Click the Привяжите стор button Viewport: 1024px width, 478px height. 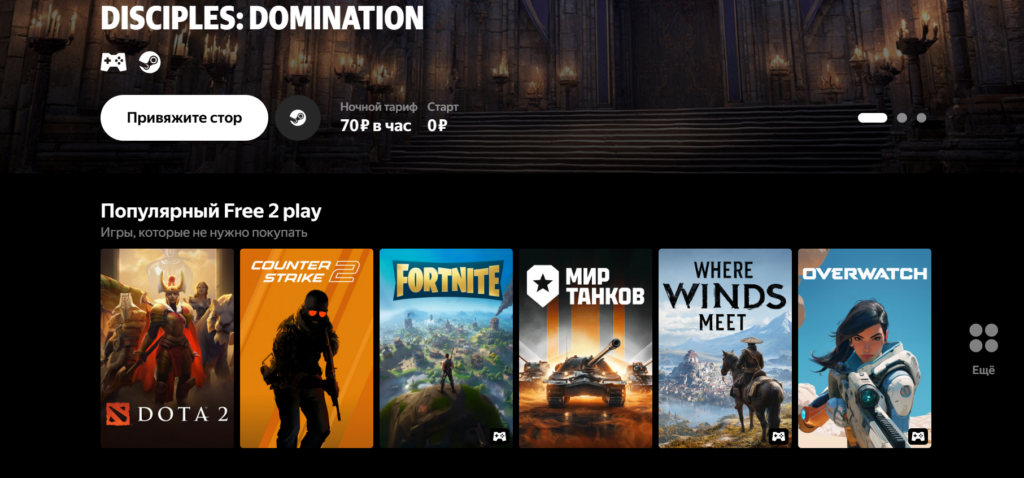point(184,118)
